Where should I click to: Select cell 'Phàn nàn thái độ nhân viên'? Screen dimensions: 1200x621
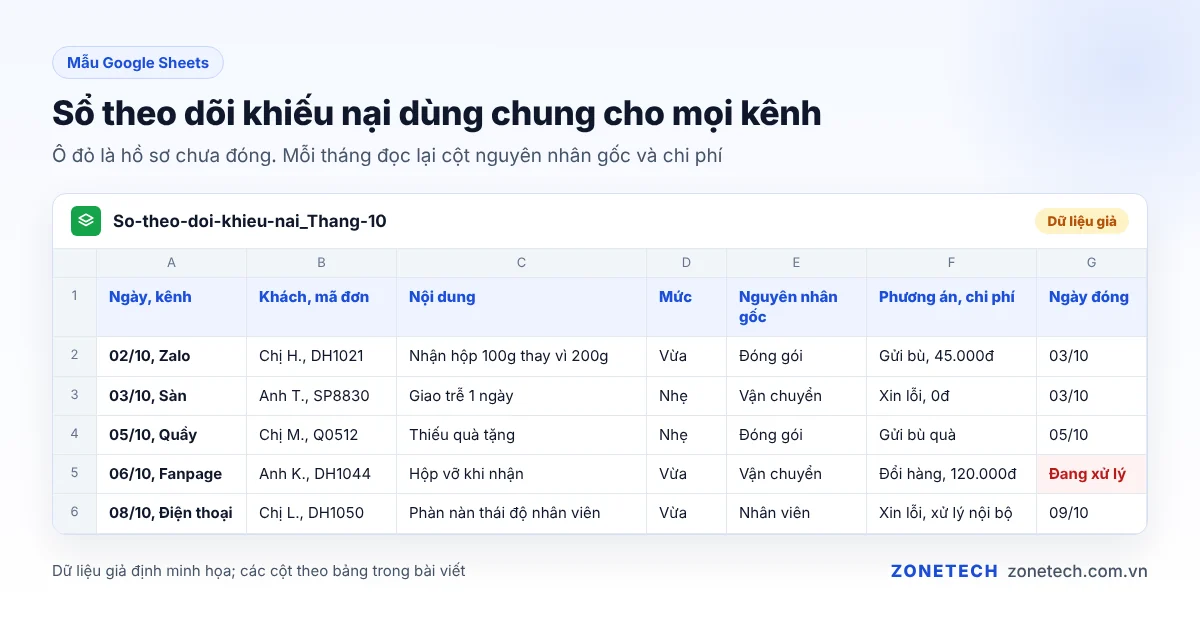pyautogui.click(x=522, y=512)
